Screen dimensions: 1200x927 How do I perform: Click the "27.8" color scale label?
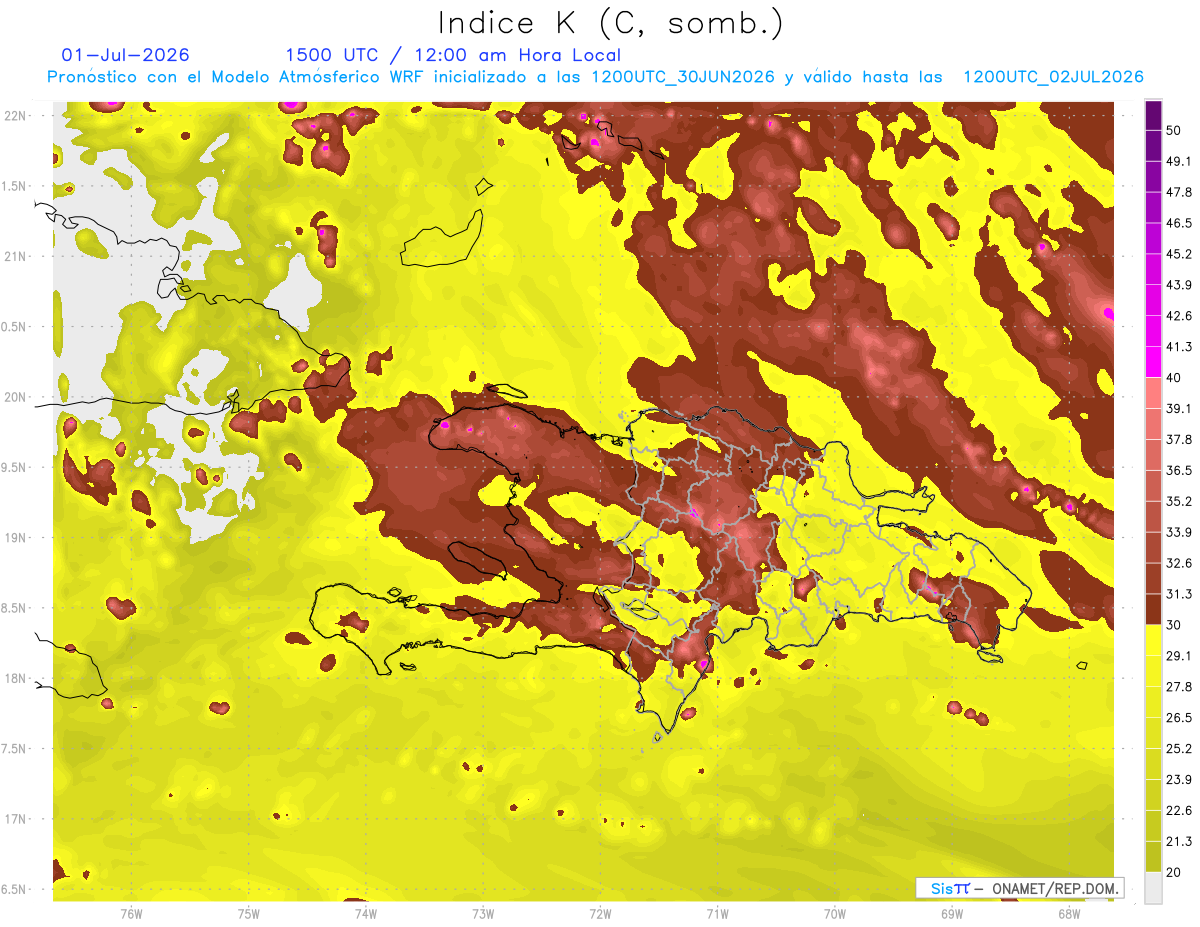1180,686
